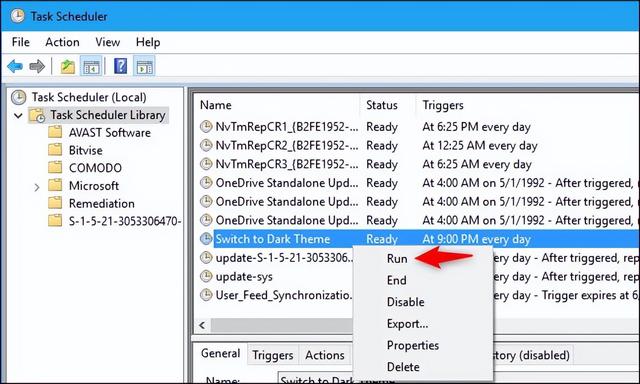Image resolution: width=640 pixels, height=384 pixels.
Task: Click the S-1-5-21-3053306470 folder icon
Action: click(x=55, y=221)
